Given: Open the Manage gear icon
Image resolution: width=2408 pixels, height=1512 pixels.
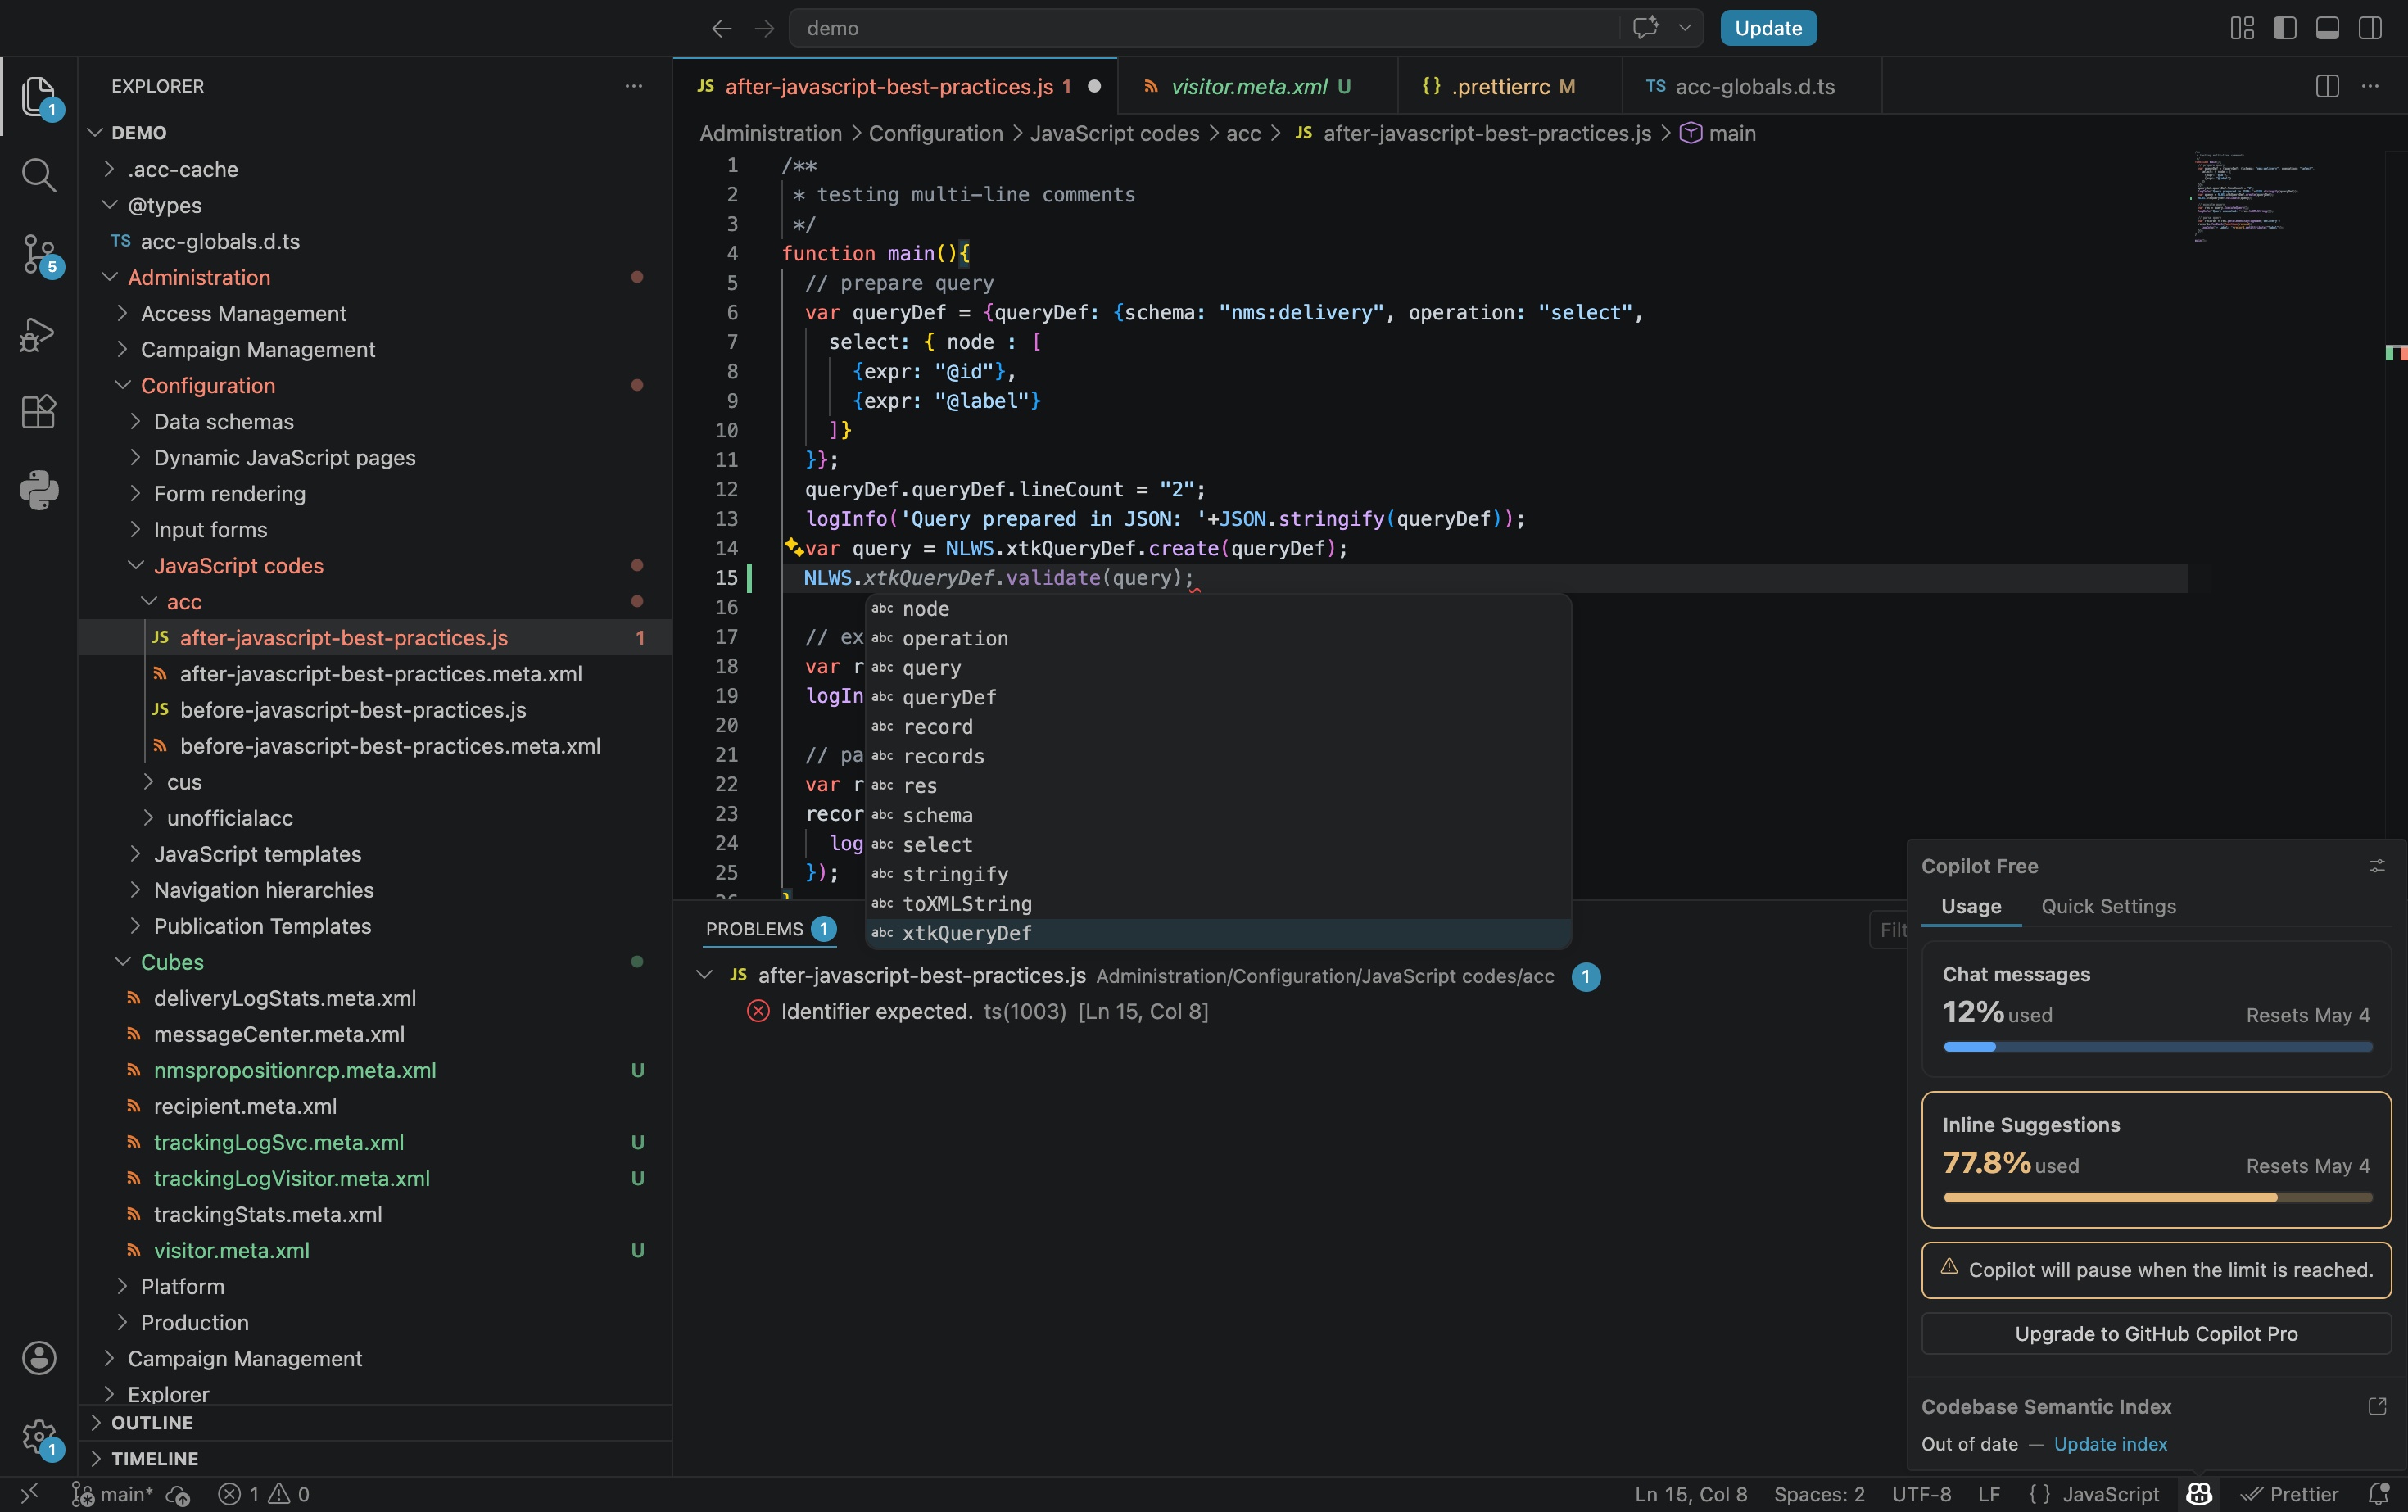Looking at the screenshot, I should (x=40, y=1438).
